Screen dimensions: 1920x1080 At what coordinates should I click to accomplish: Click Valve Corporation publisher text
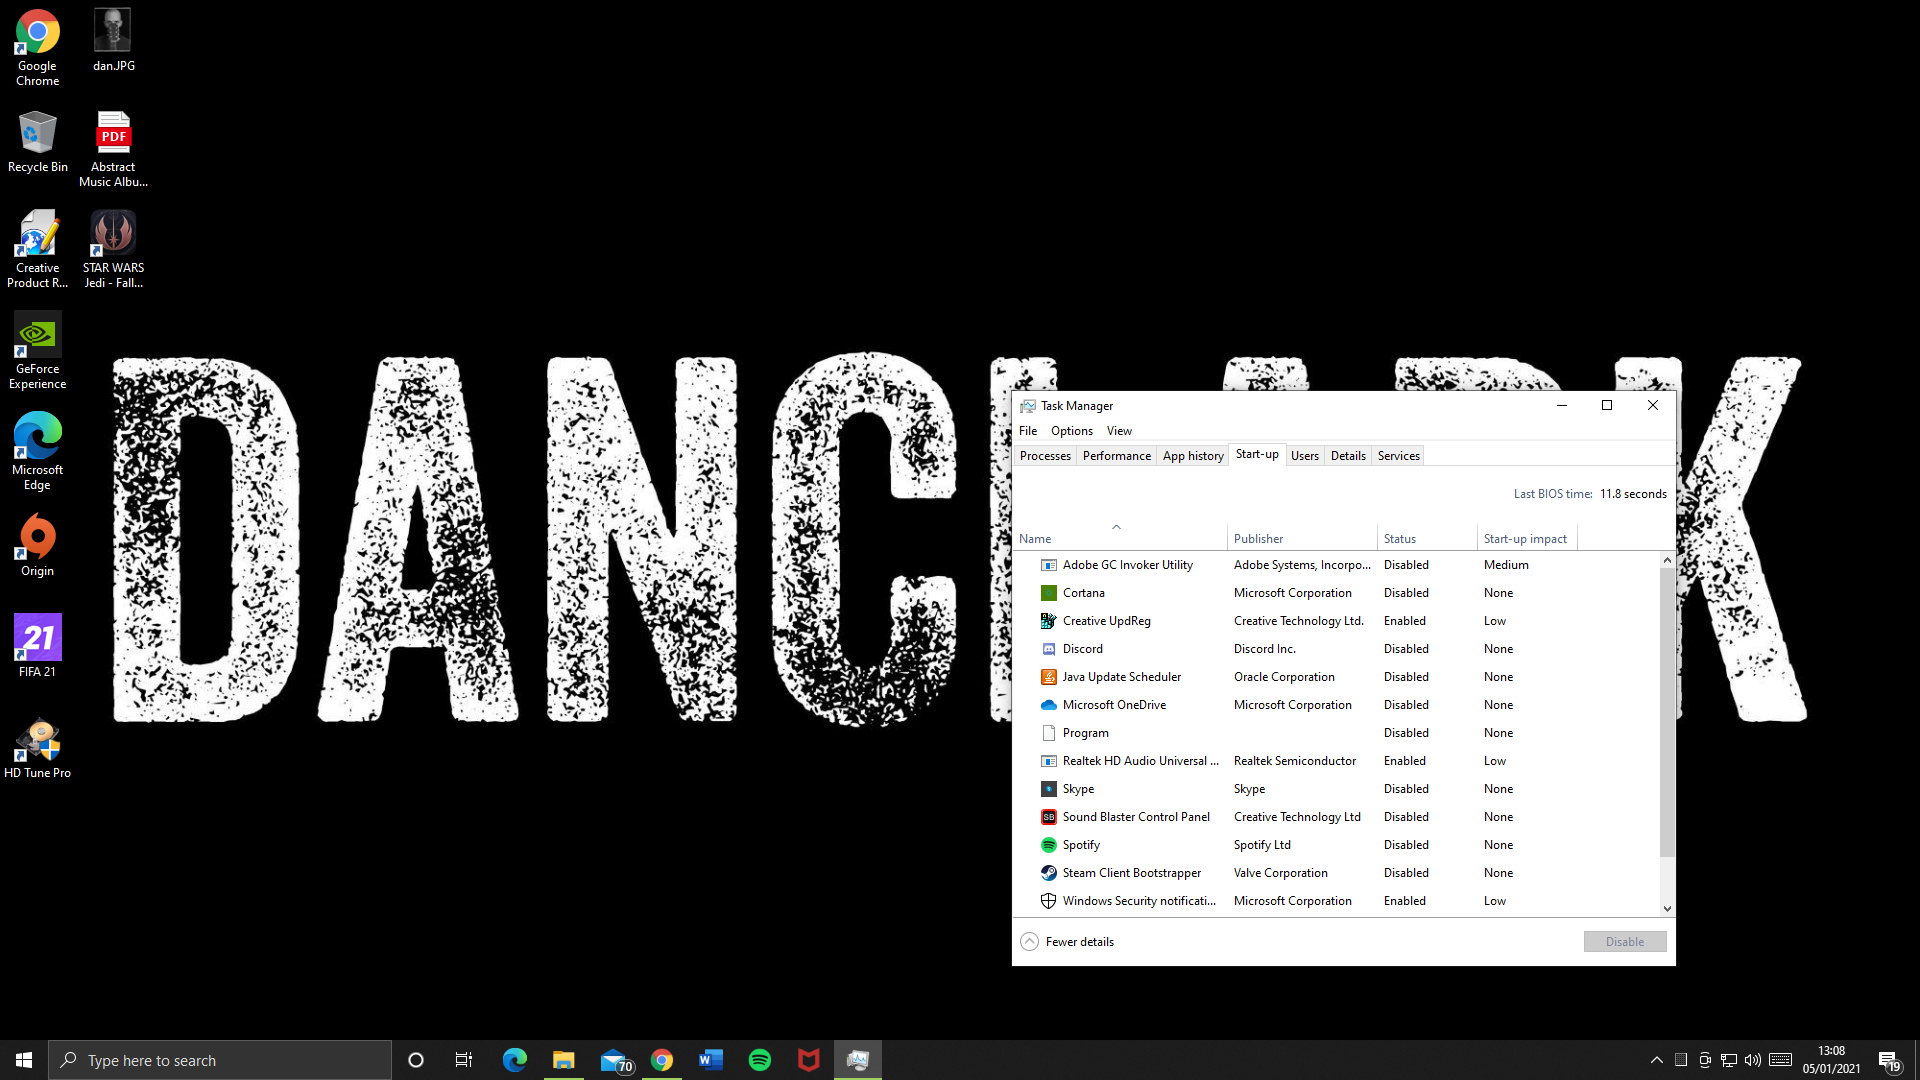point(1281,873)
